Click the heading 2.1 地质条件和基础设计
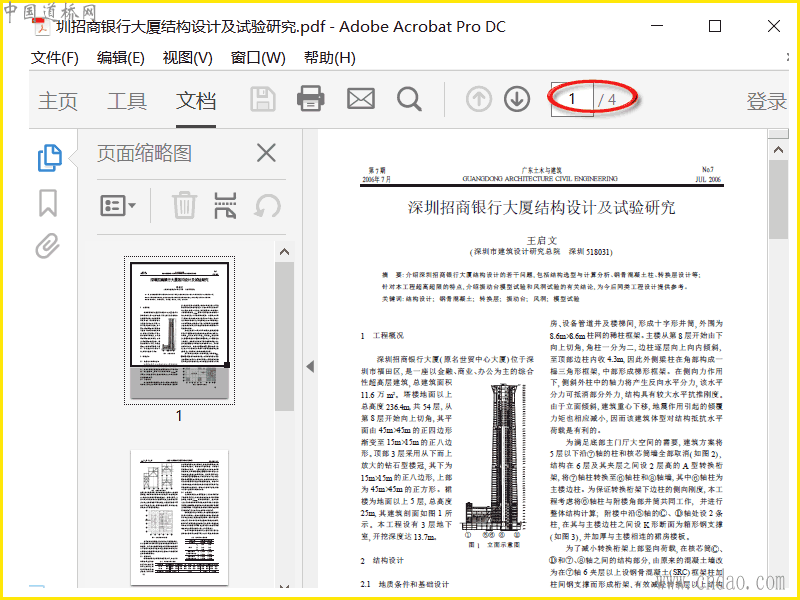Image resolution: width=800 pixels, height=600 pixels. [x=405, y=584]
